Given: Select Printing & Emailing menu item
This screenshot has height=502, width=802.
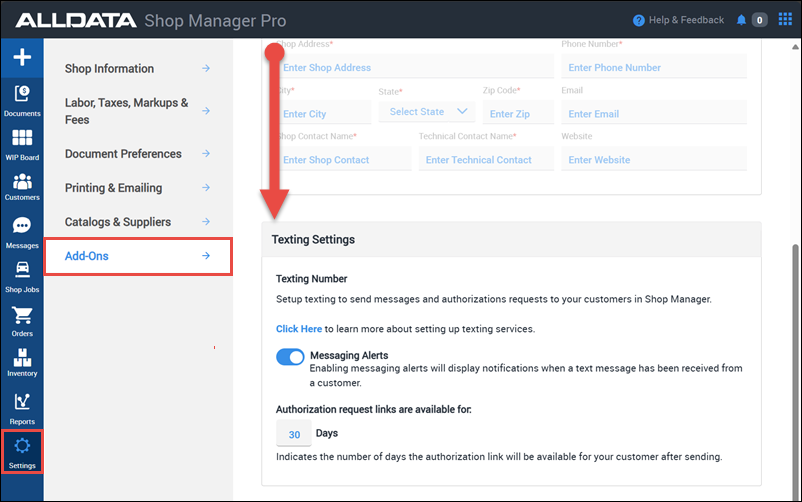Looking at the screenshot, I should (x=138, y=188).
